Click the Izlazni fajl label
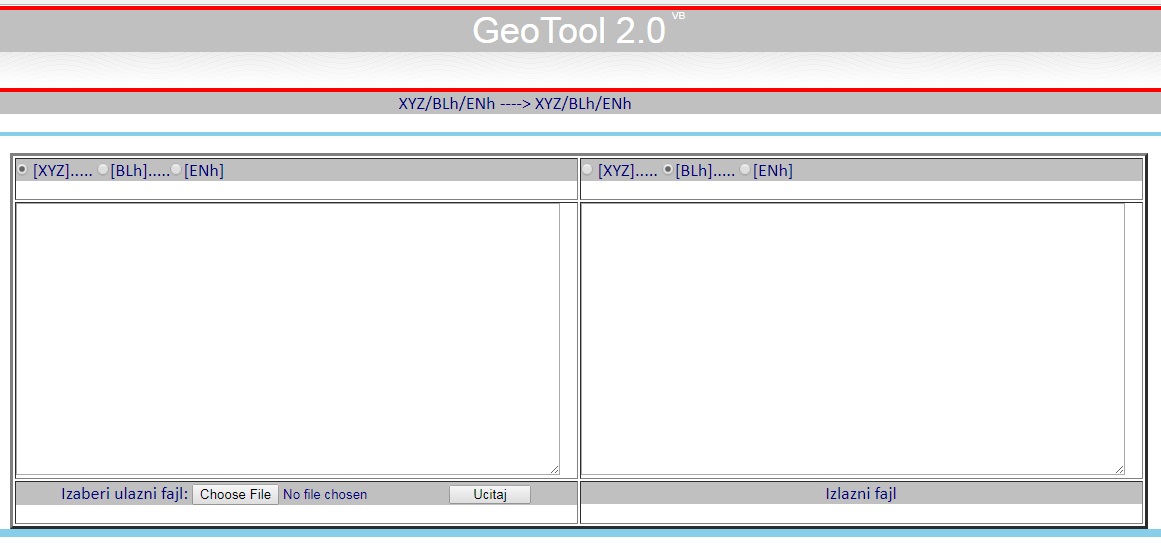 click(x=860, y=493)
